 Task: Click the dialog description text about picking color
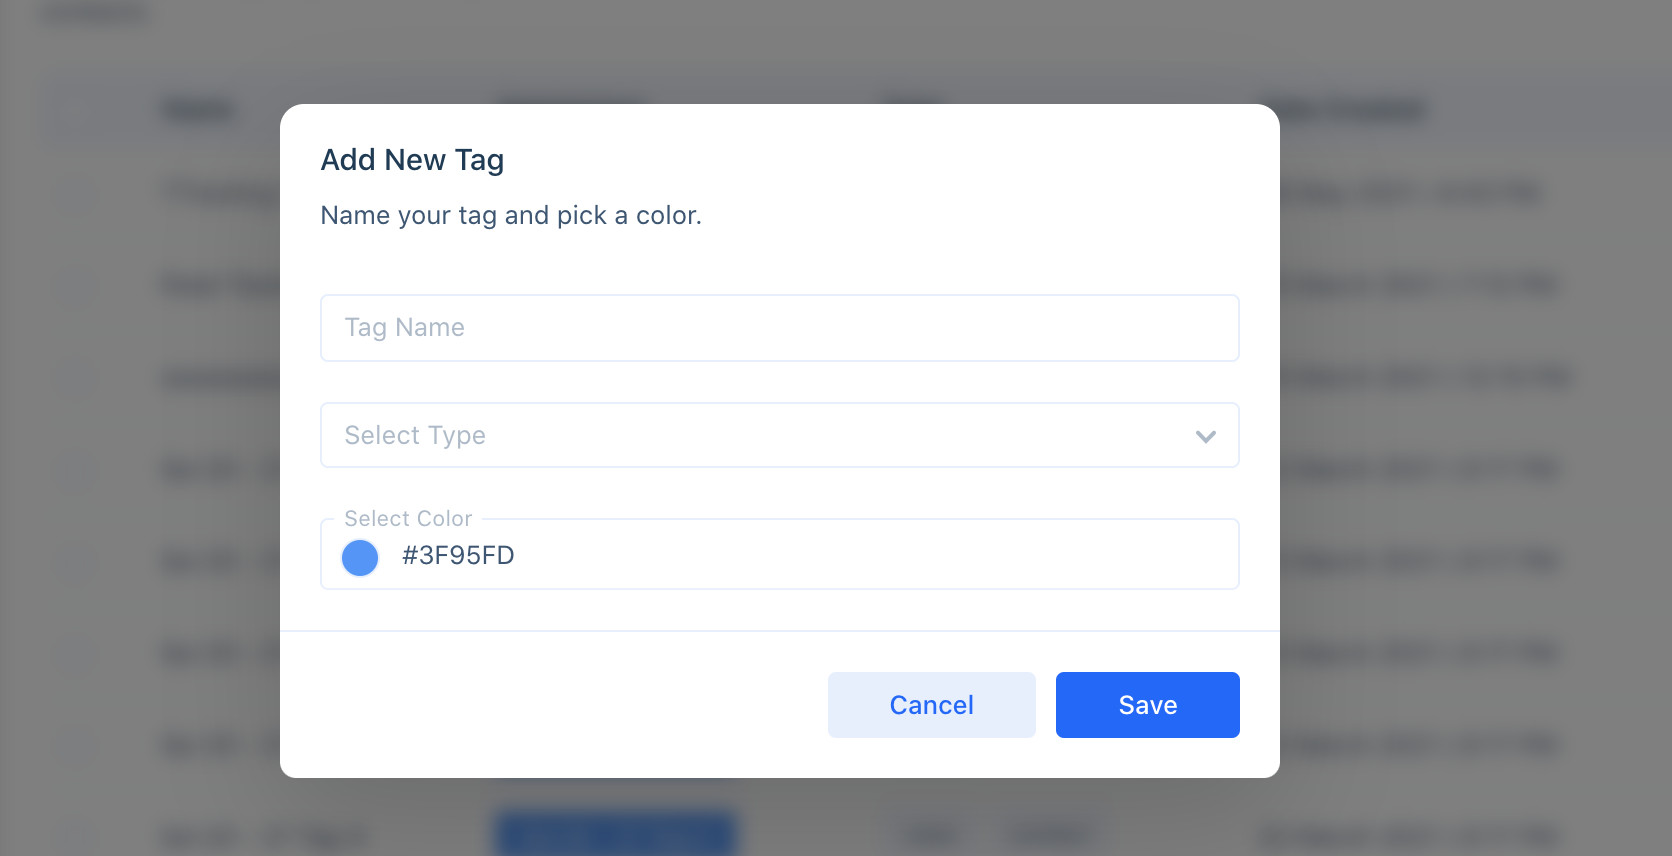click(511, 215)
